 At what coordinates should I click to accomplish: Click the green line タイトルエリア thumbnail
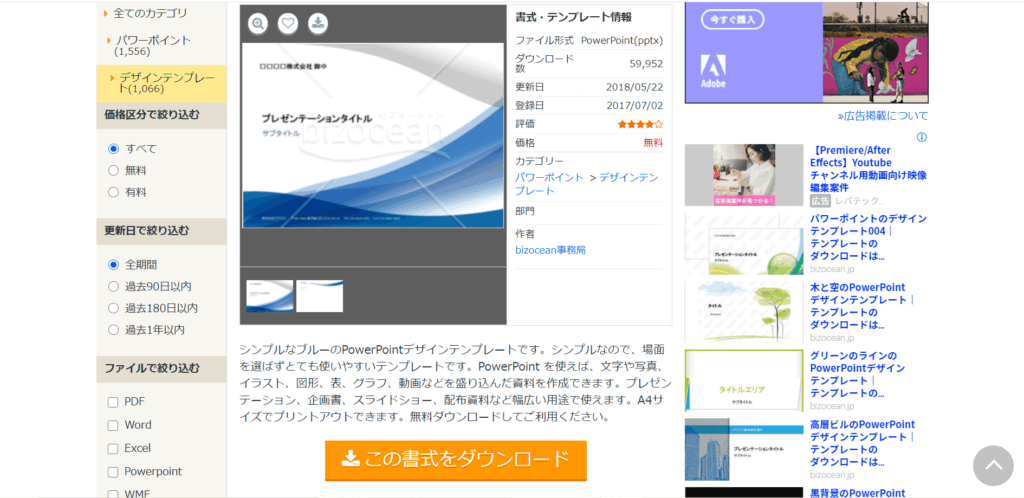pos(744,381)
